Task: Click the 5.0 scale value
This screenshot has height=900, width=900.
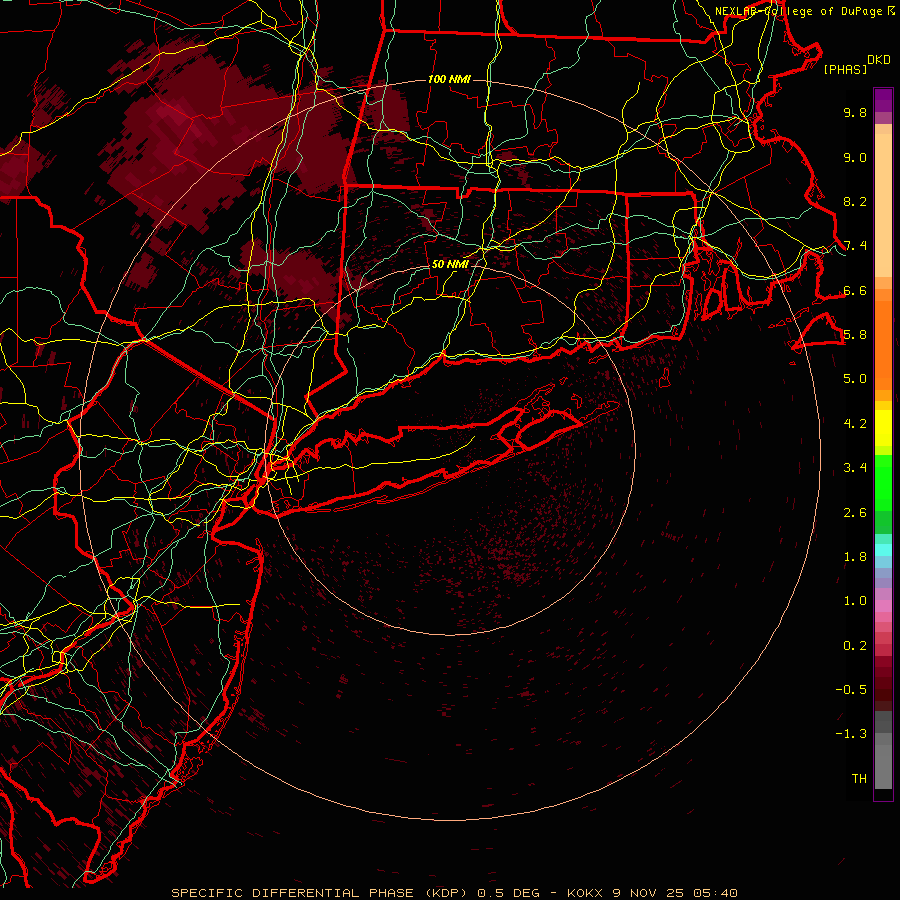Action: (855, 379)
